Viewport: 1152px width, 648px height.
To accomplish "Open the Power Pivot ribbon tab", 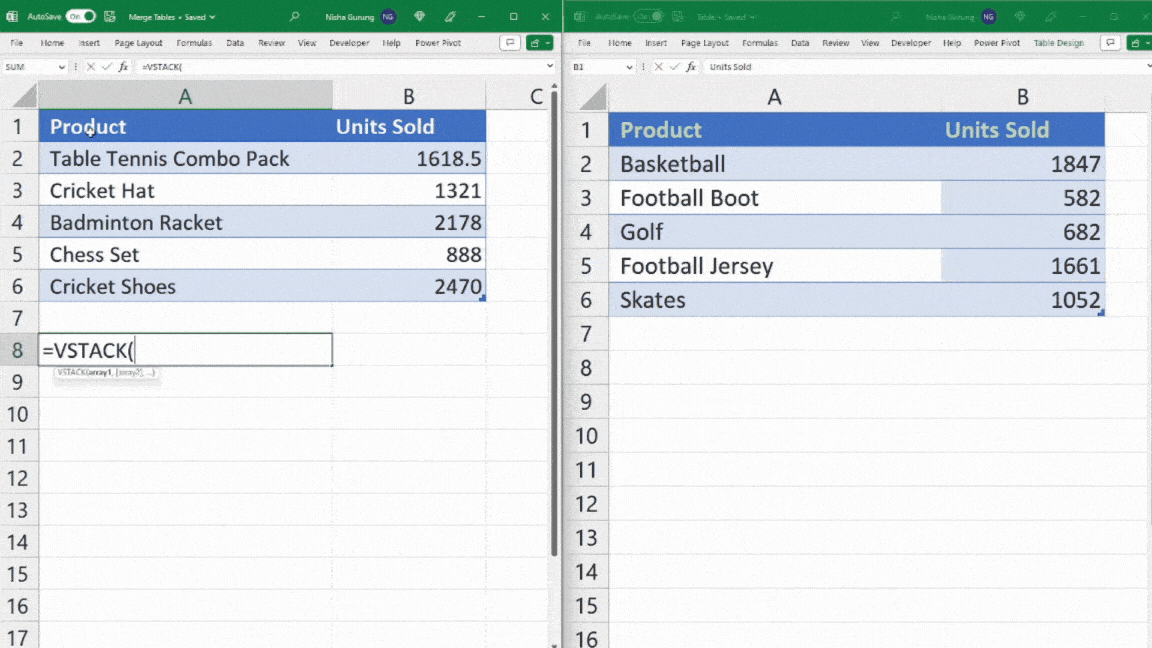I will point(438,42).
